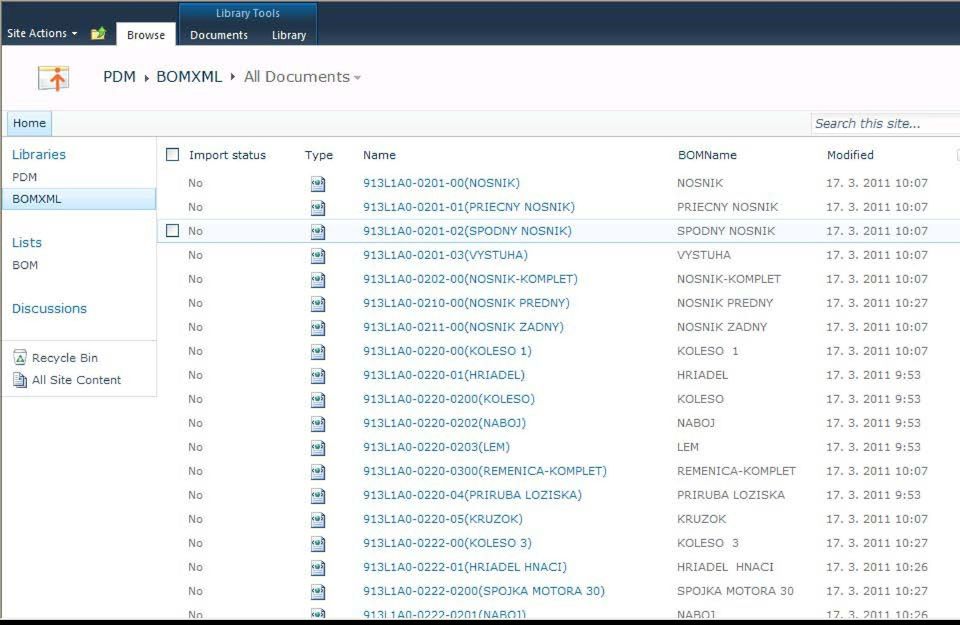Click file type icon for PRIECNY NOSNIK row
960x625 pixels.
tap(318, 208)
